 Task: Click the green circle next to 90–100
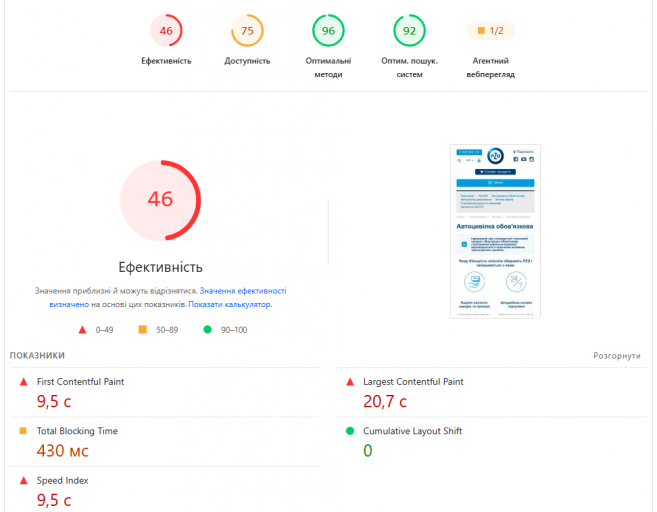click(207, 329)
